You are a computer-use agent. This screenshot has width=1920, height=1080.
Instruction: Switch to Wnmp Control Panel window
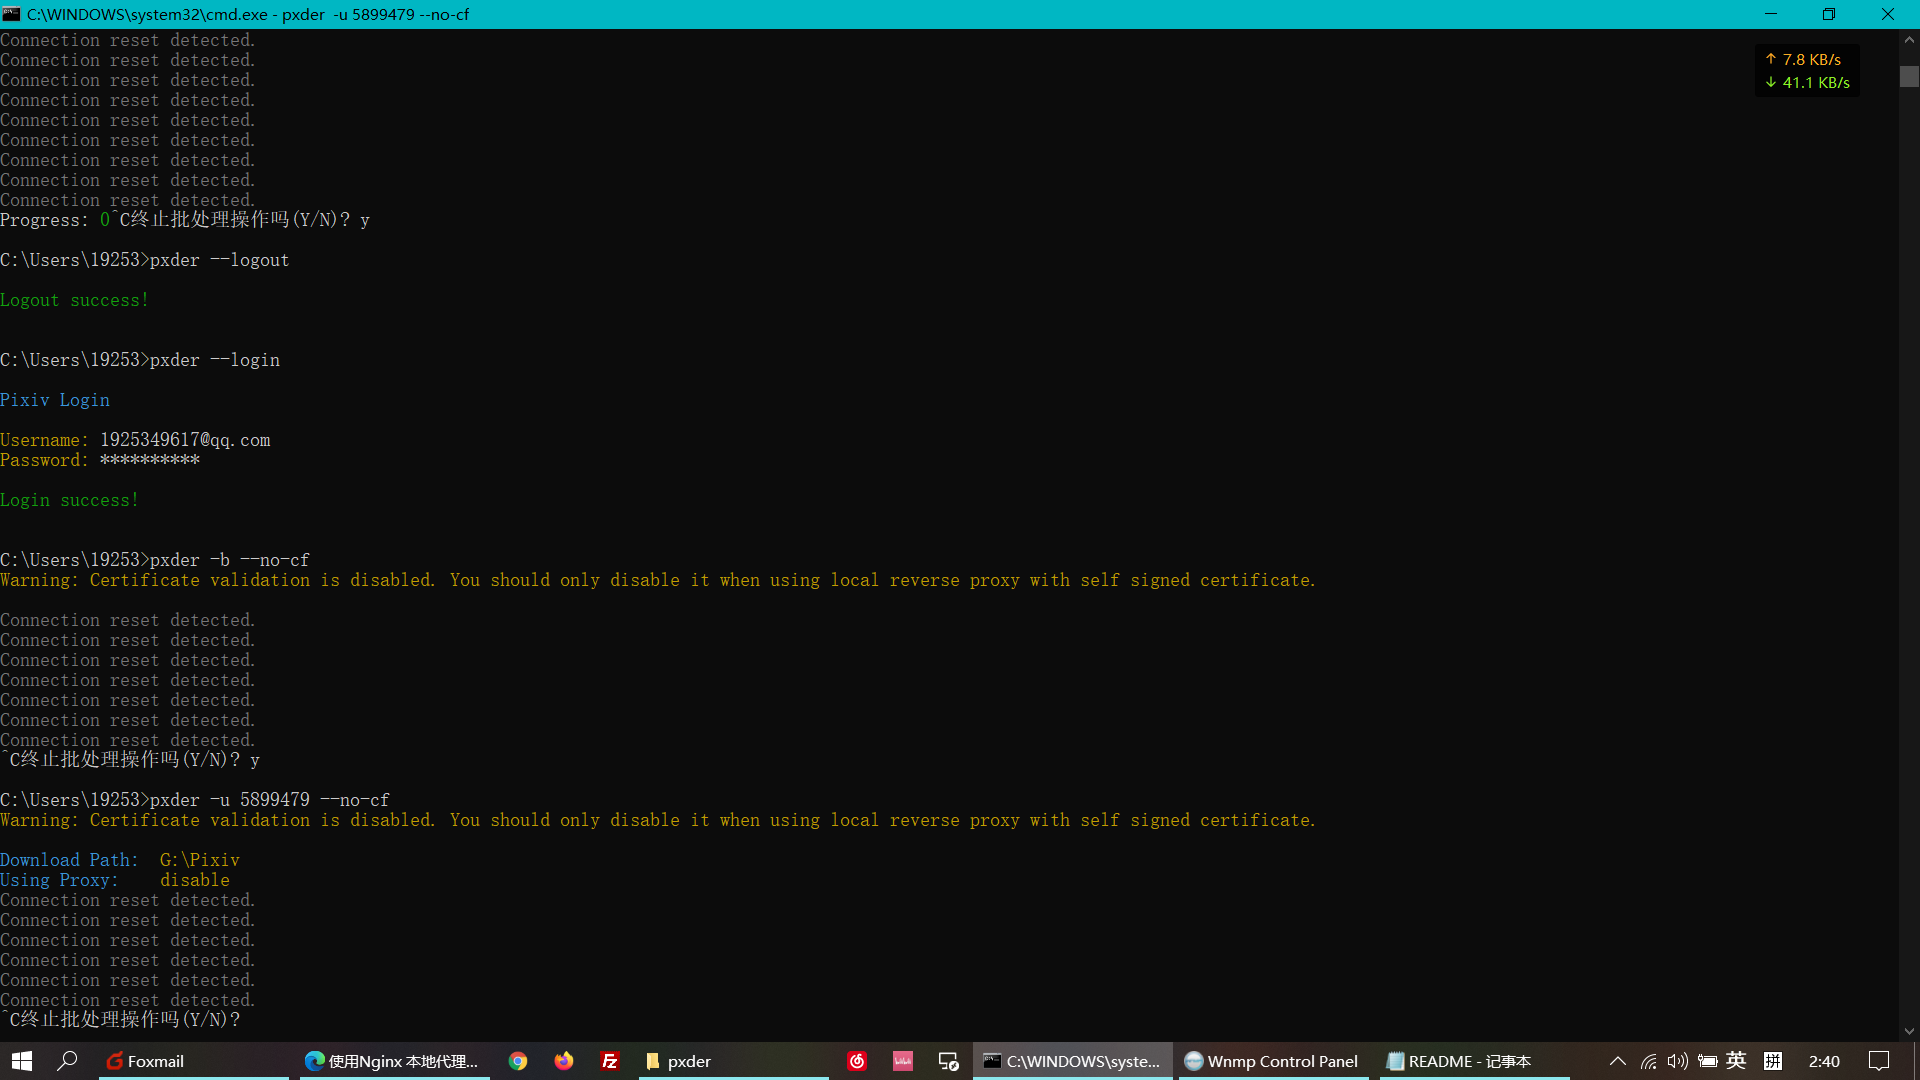click(x=1271, y=1061)
